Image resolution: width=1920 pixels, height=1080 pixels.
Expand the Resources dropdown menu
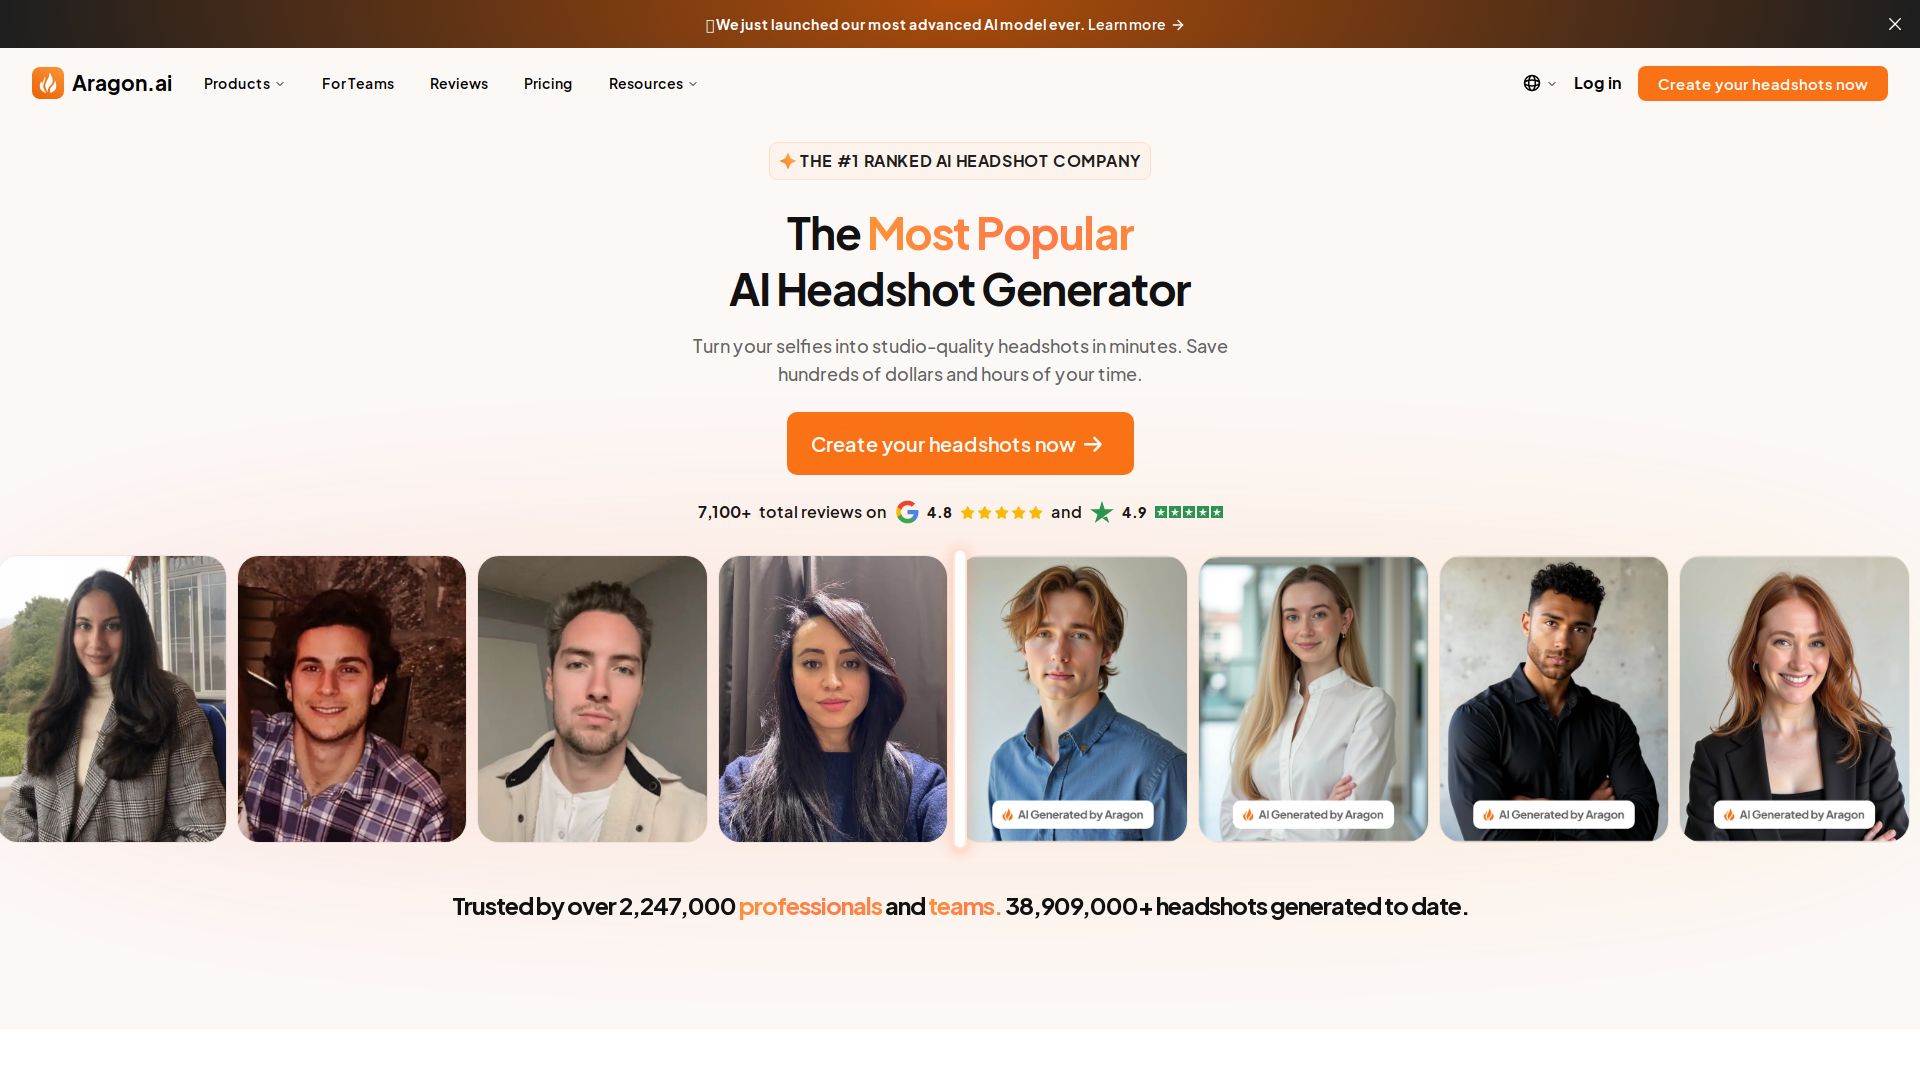tap(653, 84)
